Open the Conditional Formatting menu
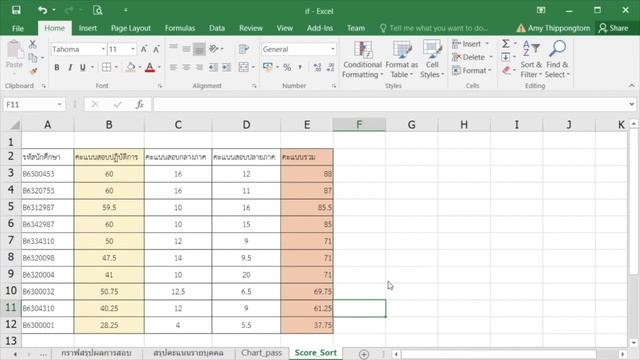The width and height of the screenshot is (640, 360). 362,60
